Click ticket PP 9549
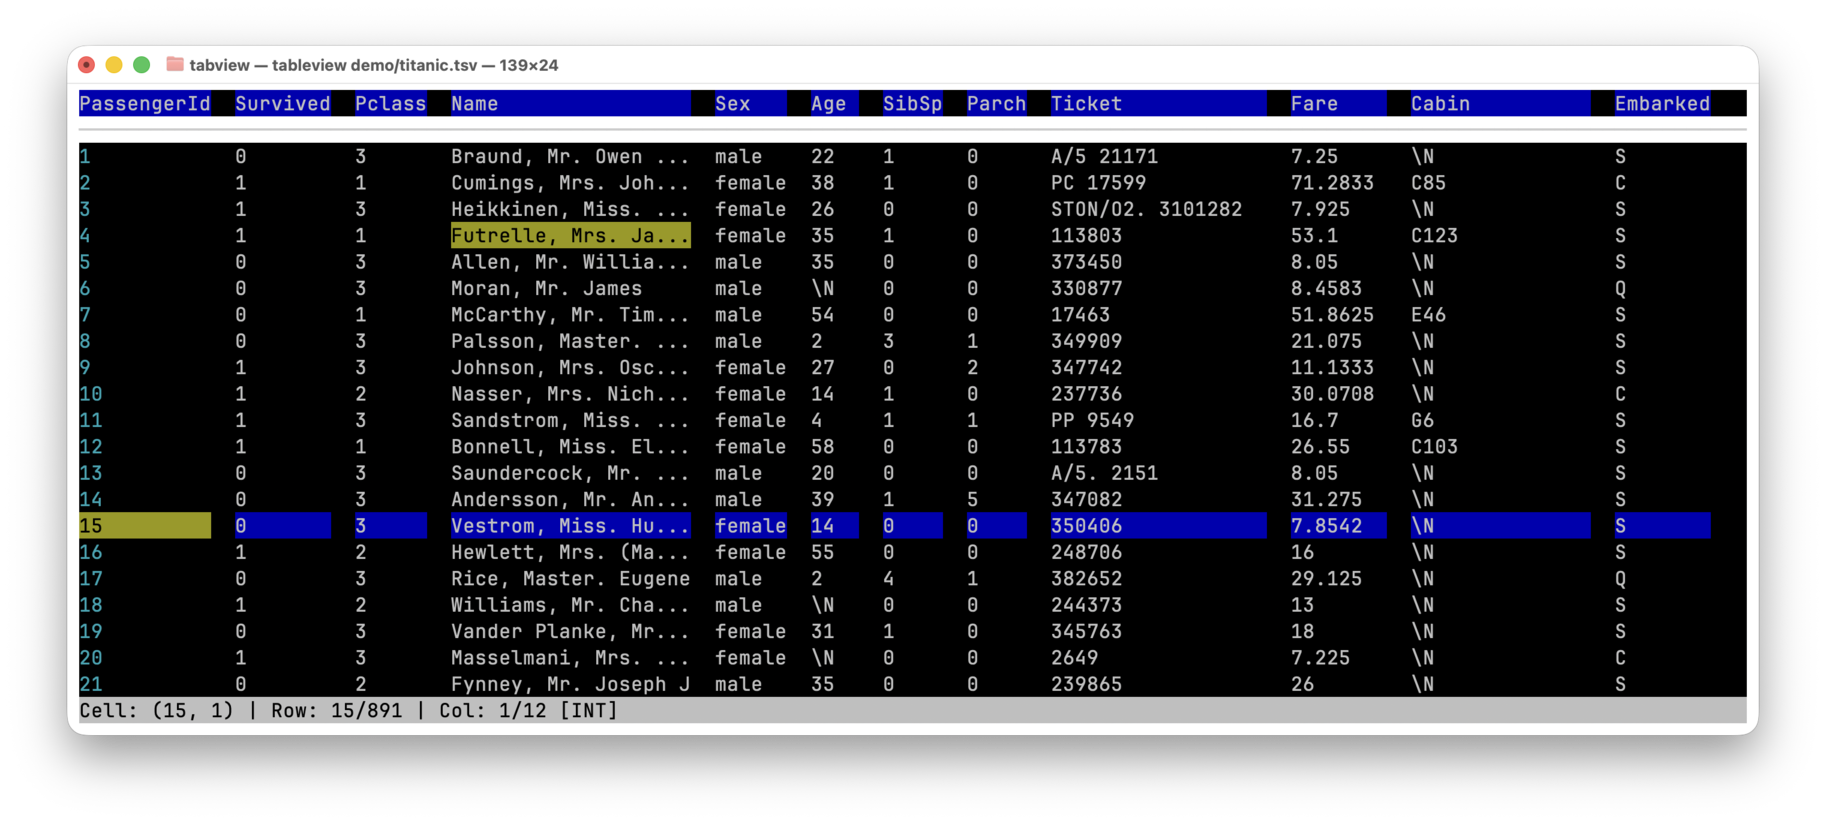The height and width of the screenshot is (824, 1826). tap(1092, 420)
